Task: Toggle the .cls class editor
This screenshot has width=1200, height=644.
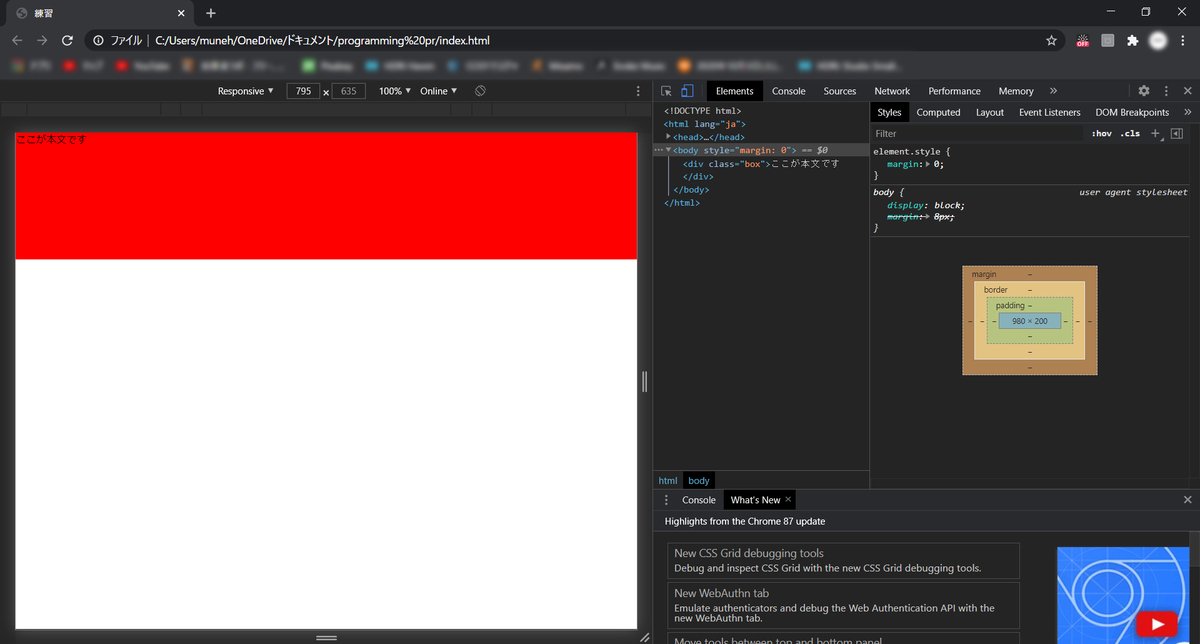Action: [x=1130, y=133]
